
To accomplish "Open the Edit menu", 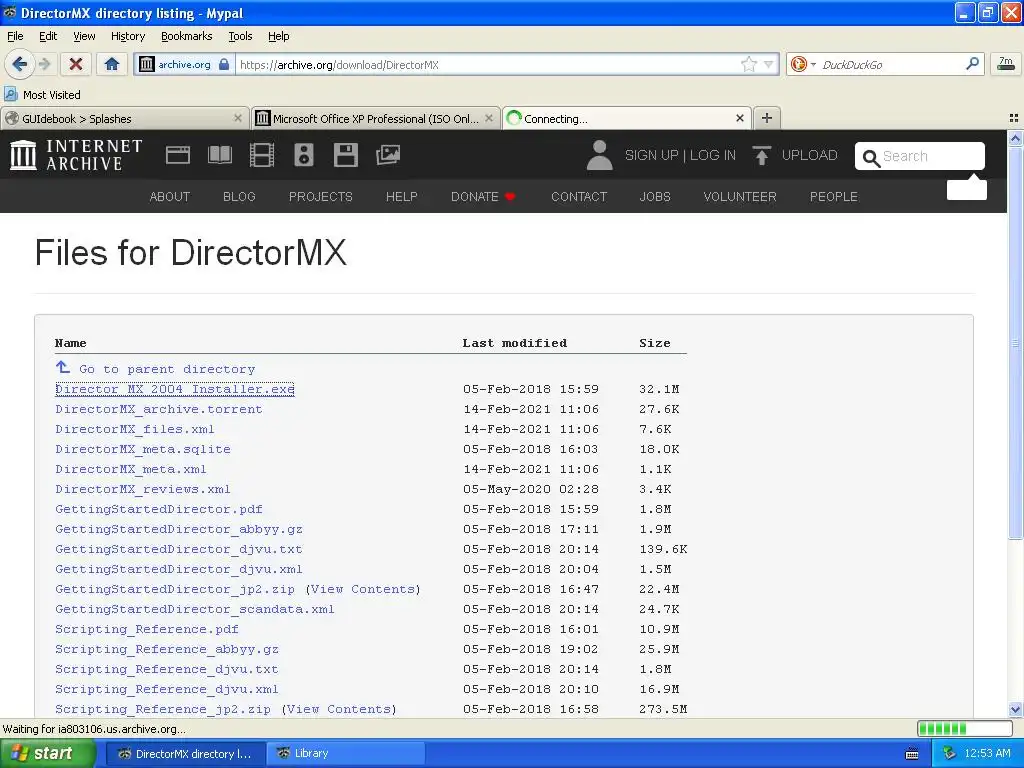I will click(48, 36).
